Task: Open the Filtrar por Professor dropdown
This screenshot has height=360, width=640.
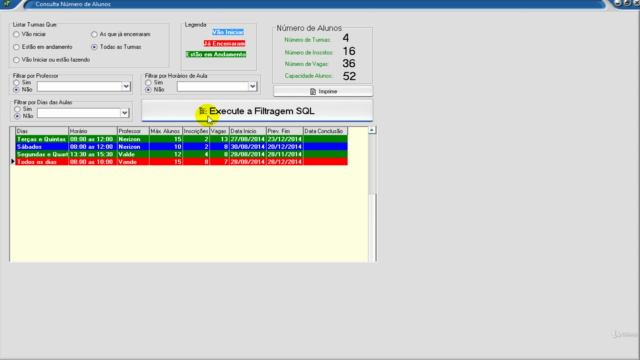Action: pyautogui.click(x=126, y=87)
